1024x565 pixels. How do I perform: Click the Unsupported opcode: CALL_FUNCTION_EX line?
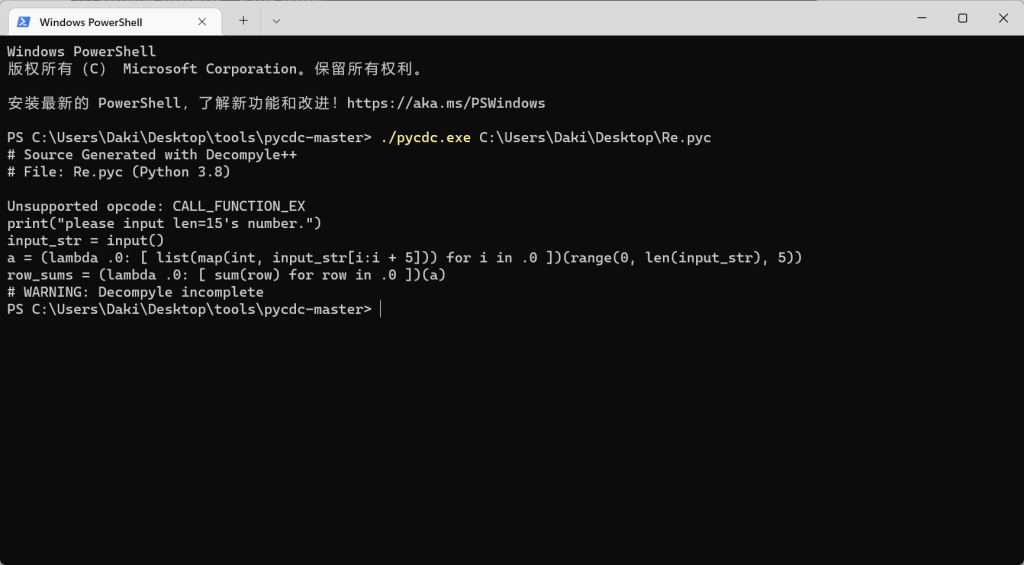coord(156,207)
